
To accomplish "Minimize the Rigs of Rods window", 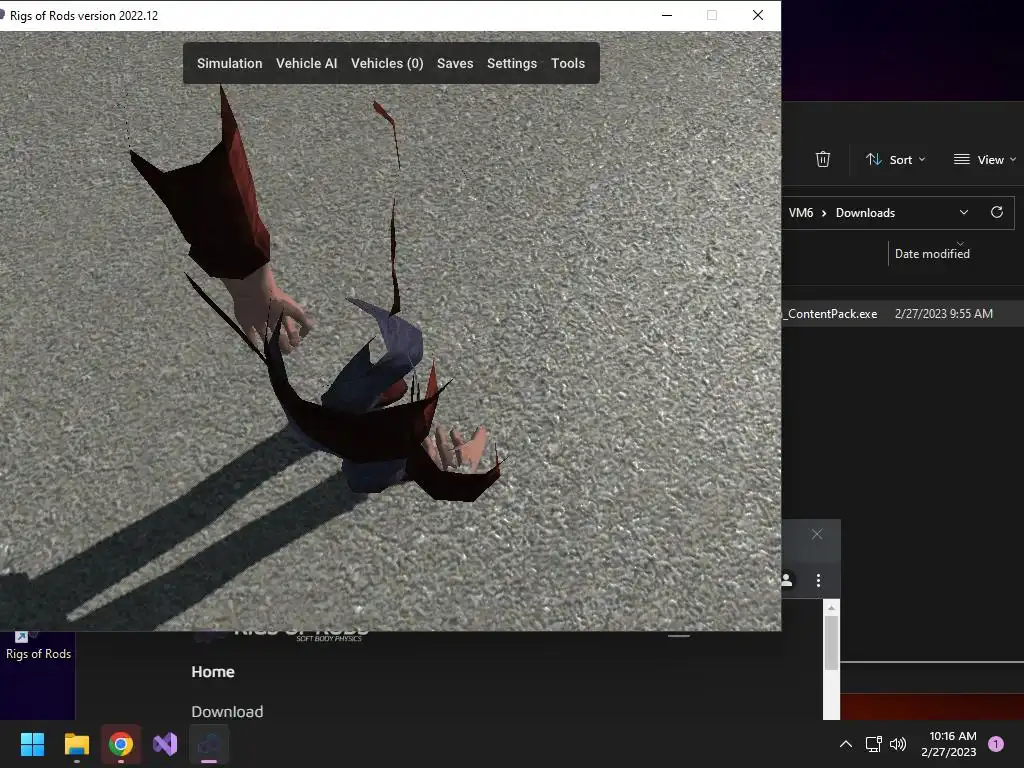I will click(667, 15).
